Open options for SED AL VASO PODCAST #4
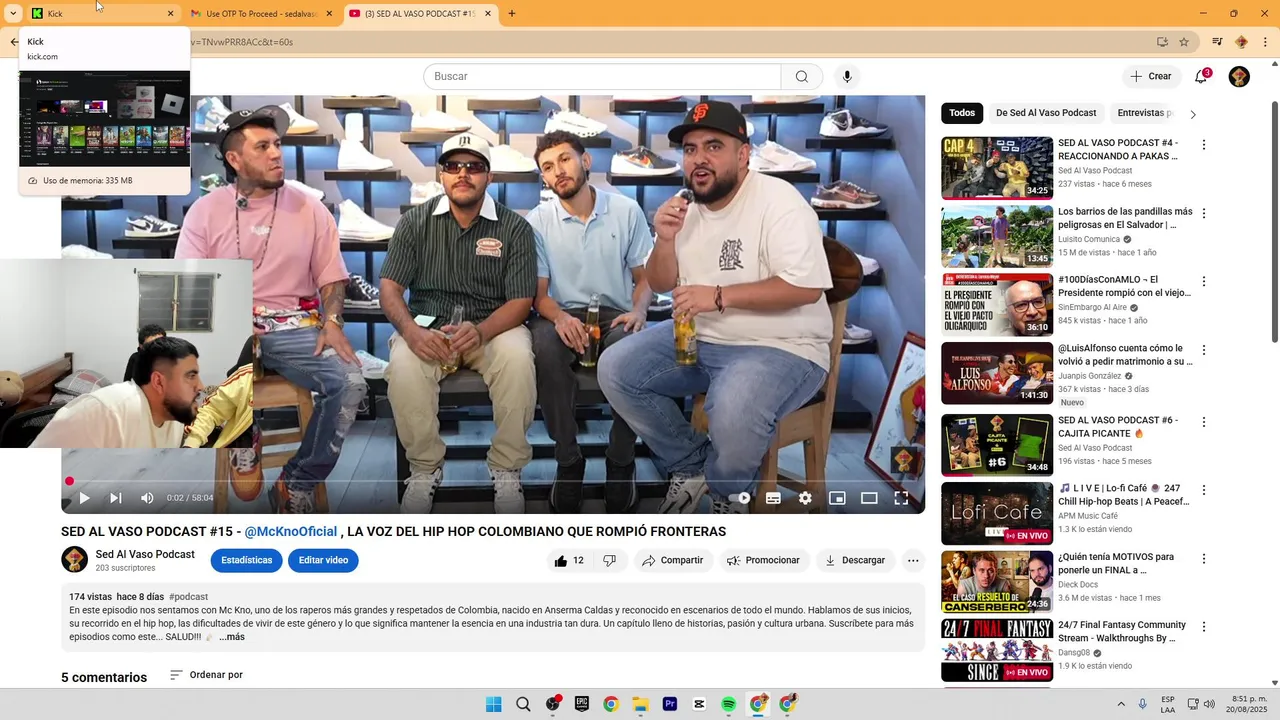This screenshot has height=720, width=1280. click(1204, 145)
